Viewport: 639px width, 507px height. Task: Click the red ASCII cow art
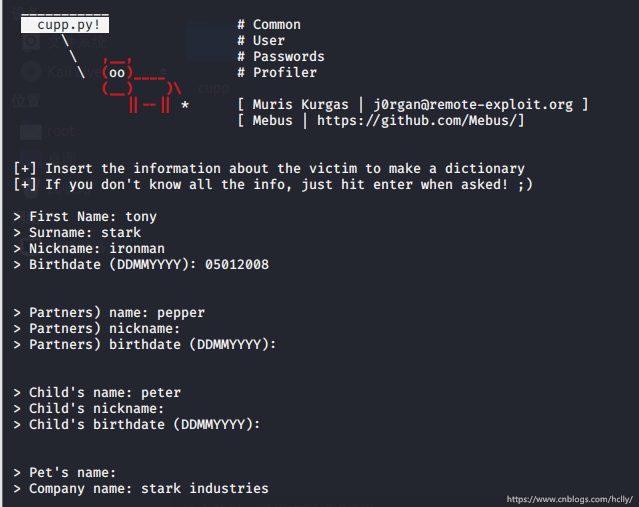(140, 87)
